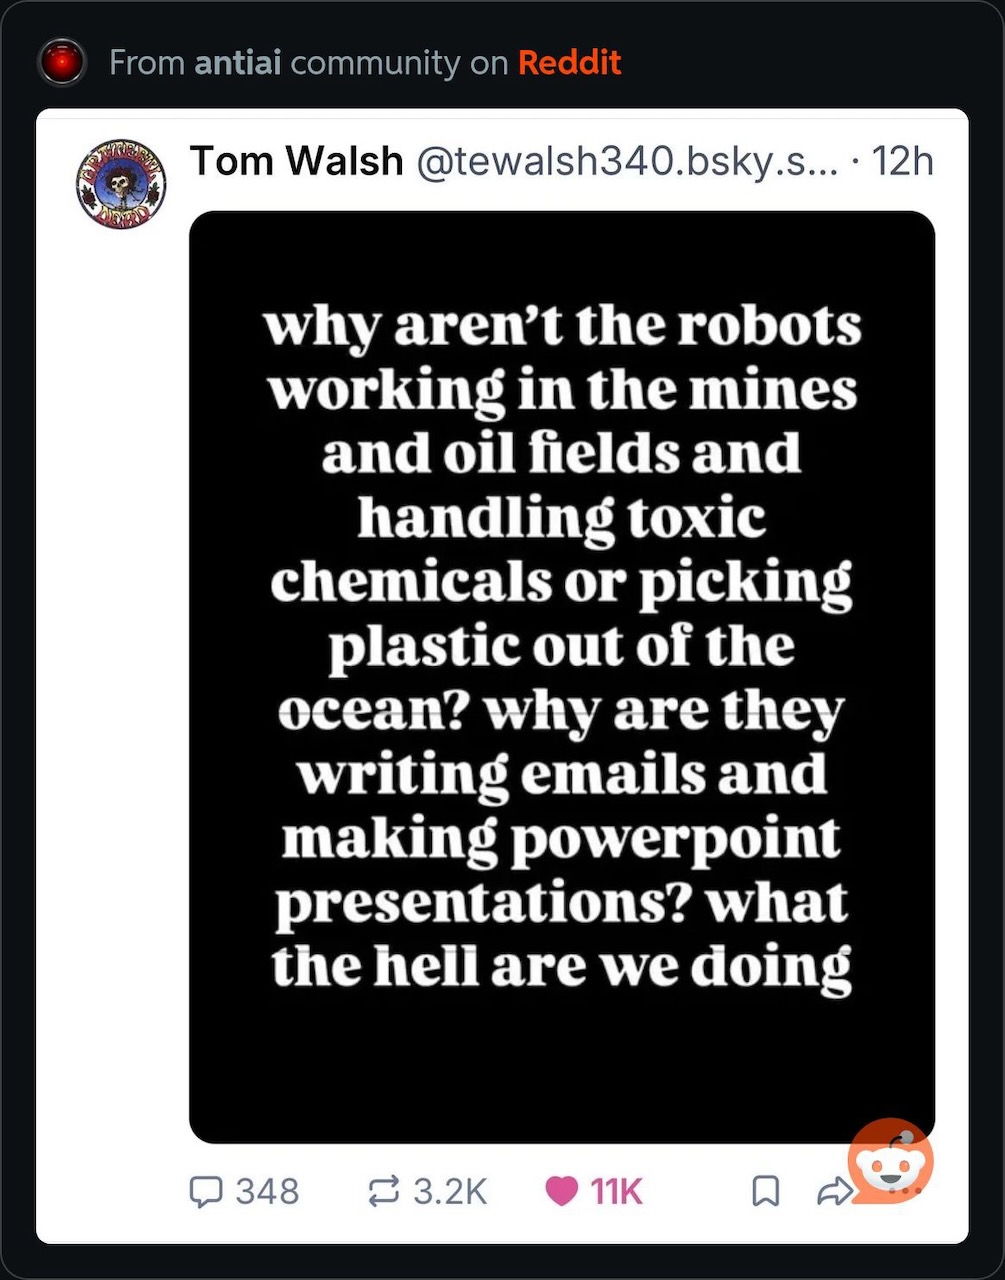
Task: Toggle the bookmark save icon
Action: pos(765,1191)
